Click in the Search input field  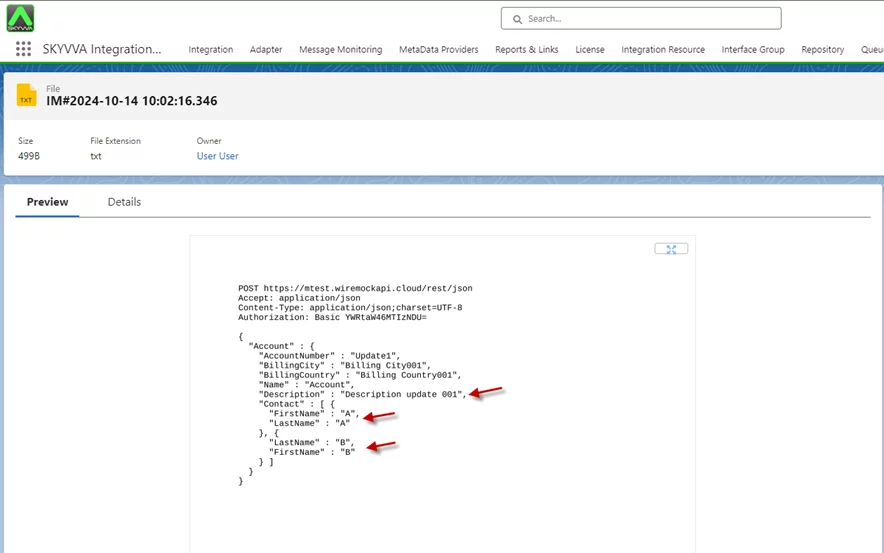pos(650,19)
